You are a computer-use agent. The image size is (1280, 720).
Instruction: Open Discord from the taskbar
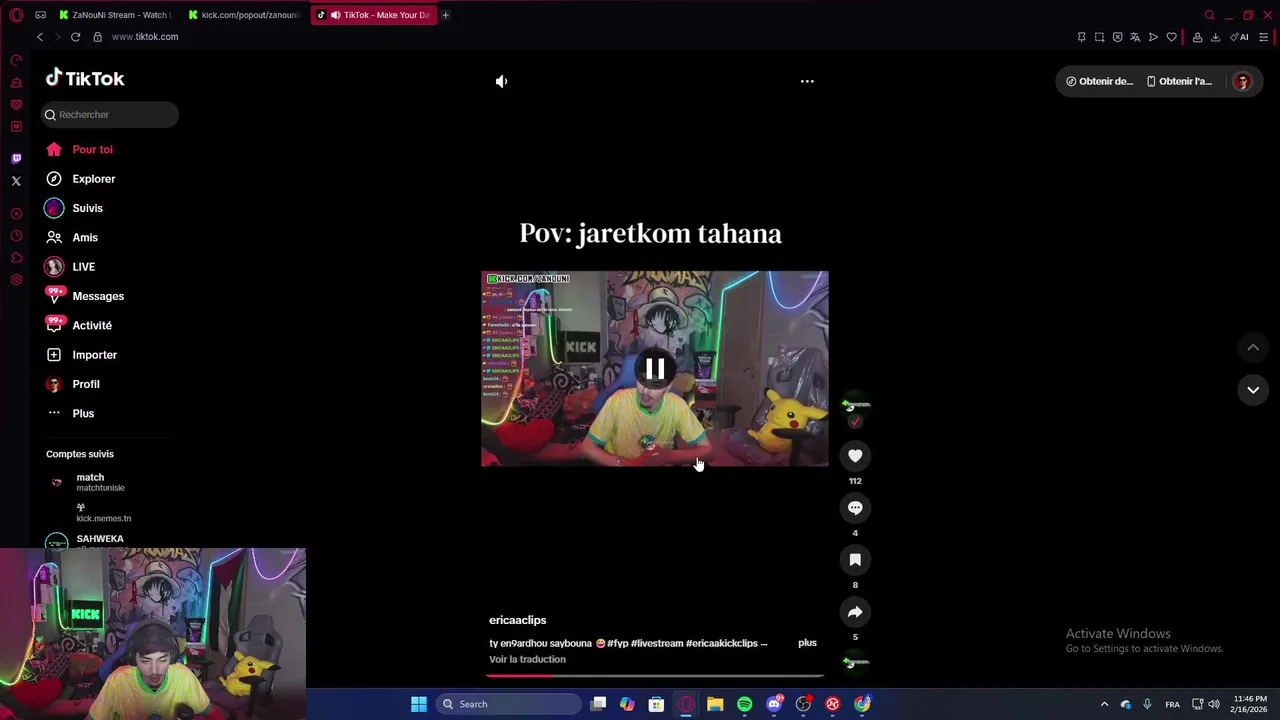click(x=774, y=704)
